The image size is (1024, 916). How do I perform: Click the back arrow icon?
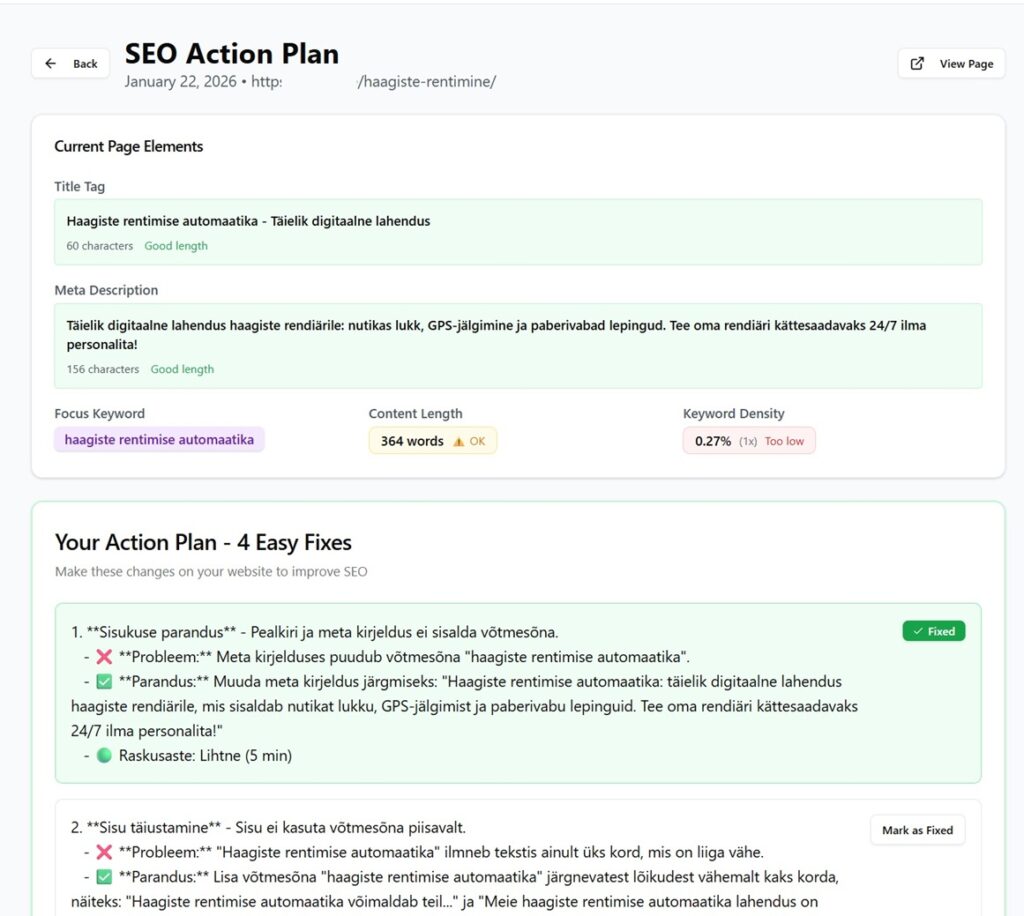point(51,63)
